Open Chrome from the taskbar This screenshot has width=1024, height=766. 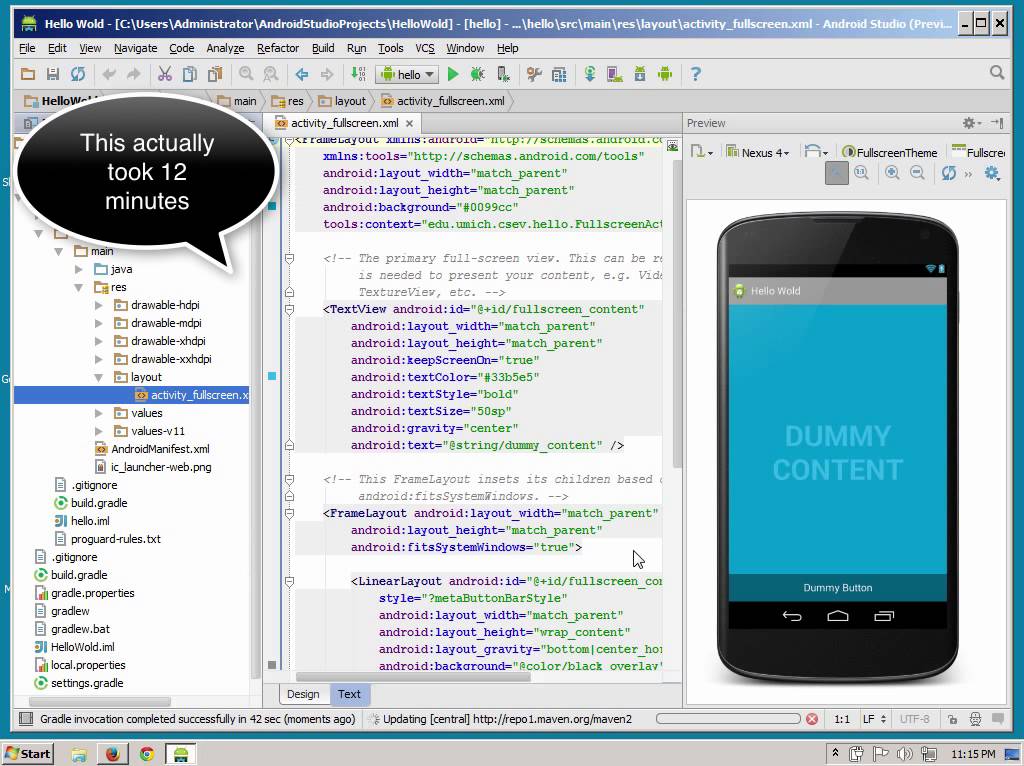pyautogui.click(x=147, y=754)
